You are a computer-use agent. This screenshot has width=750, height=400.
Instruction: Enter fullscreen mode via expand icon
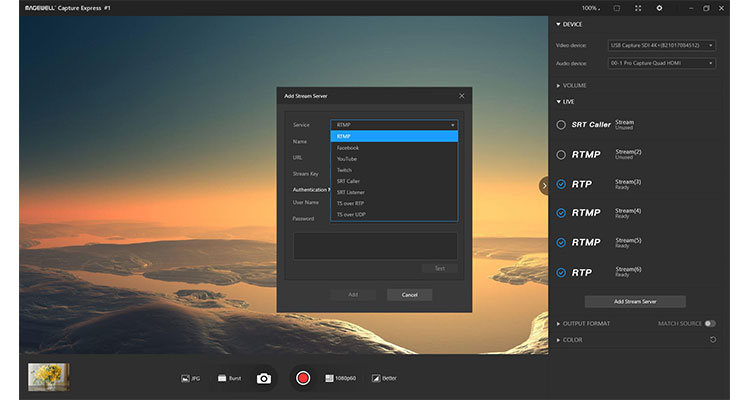pyautogui.click(x=638, y=8)
